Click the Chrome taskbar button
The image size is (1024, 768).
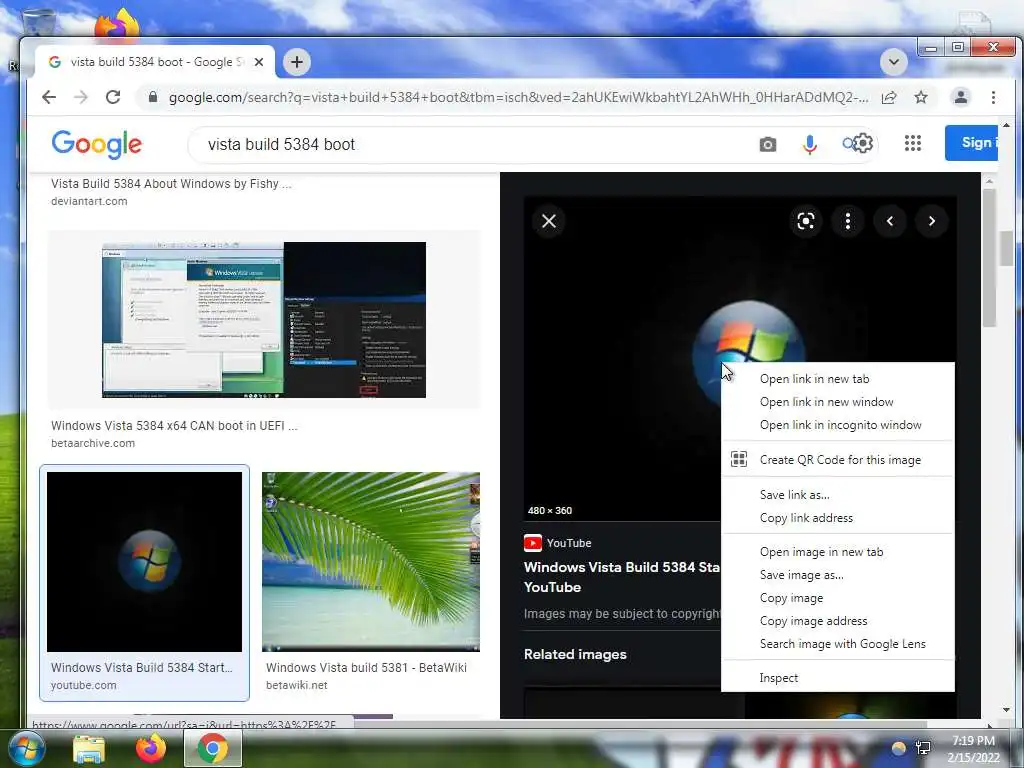pyautogui.click(x=213, y=748)
